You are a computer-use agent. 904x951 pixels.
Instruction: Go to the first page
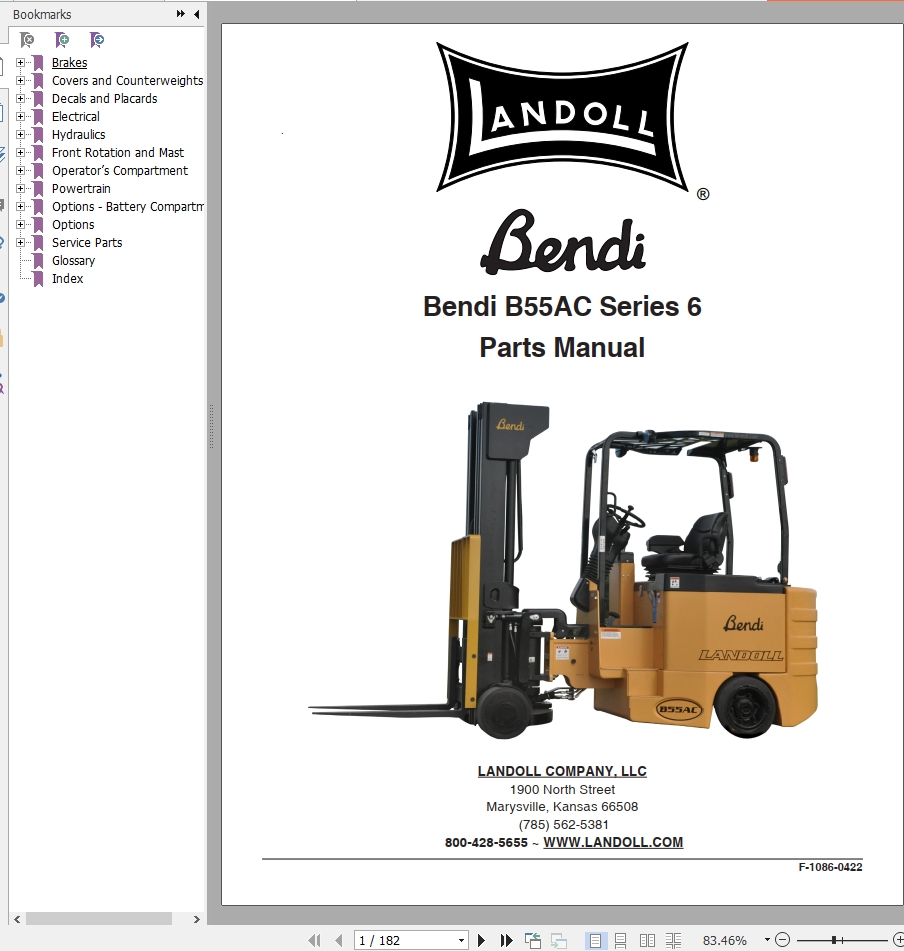point(314,941)
